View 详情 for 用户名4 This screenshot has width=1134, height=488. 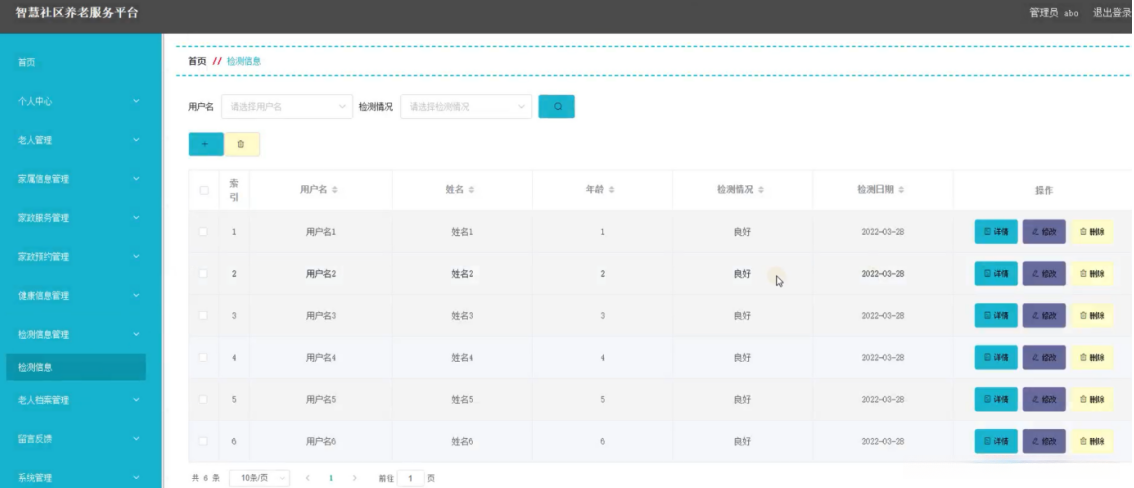click(x=996, y=357)
